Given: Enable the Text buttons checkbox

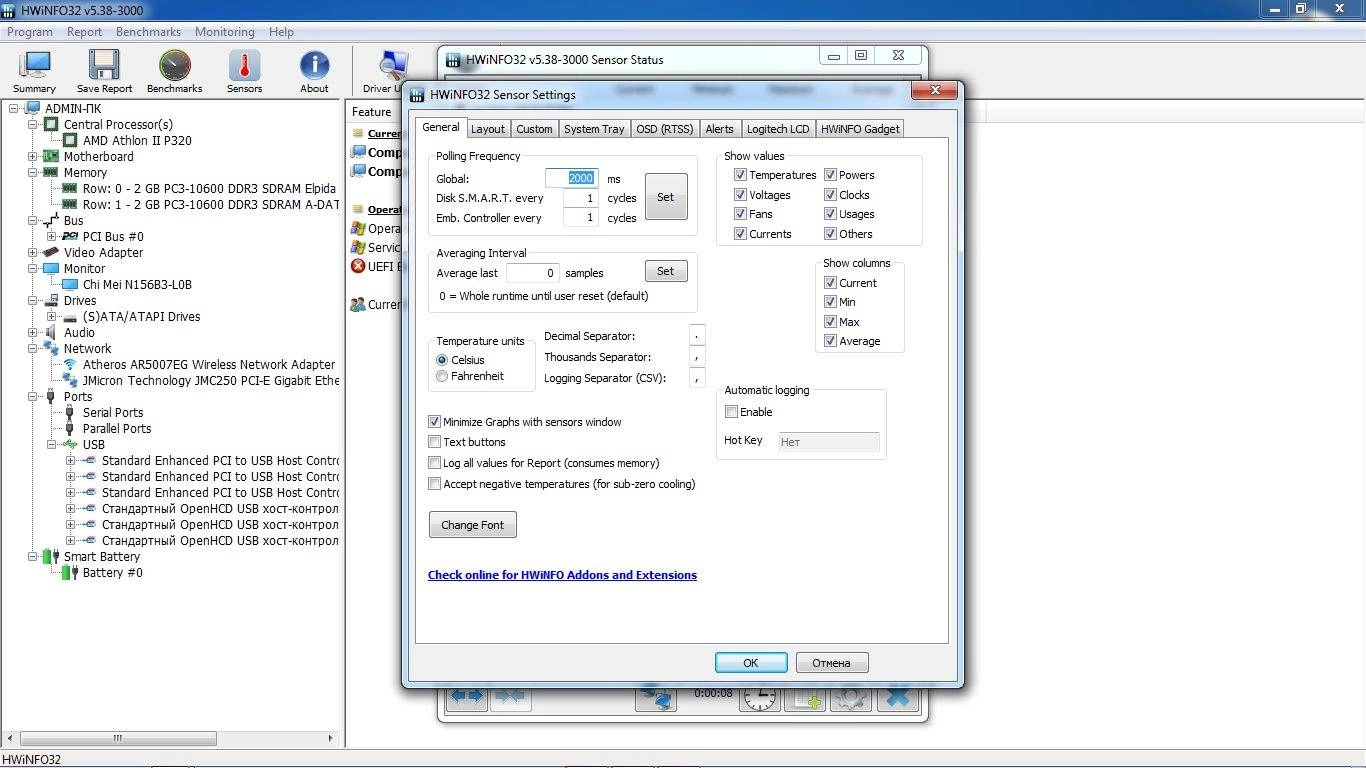Looking at the screenshot, I should click(x=434, y=442).
